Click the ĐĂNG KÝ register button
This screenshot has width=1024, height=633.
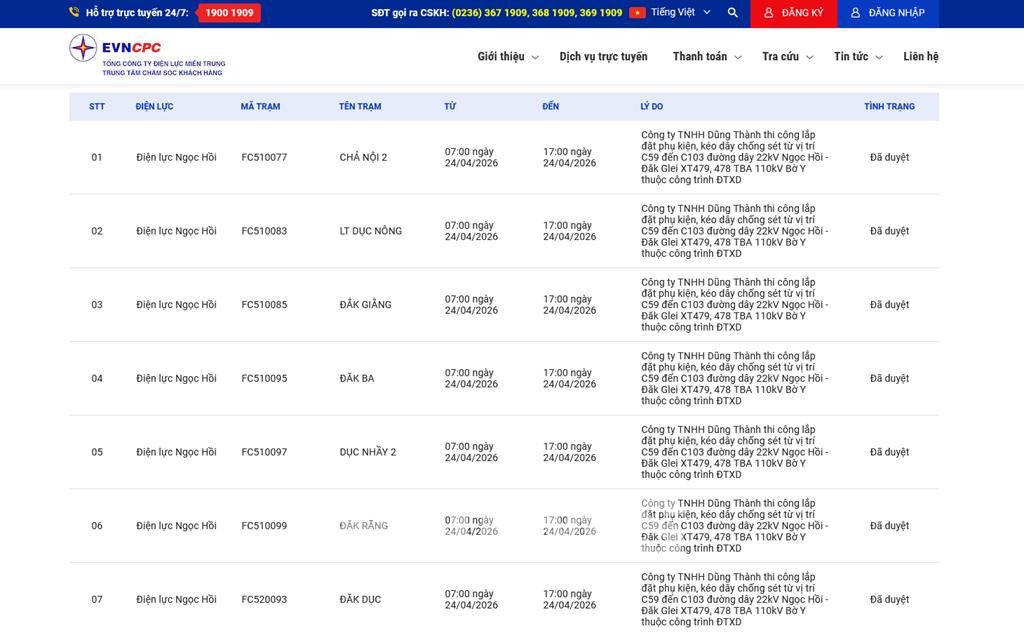click(x=793, y=13)
